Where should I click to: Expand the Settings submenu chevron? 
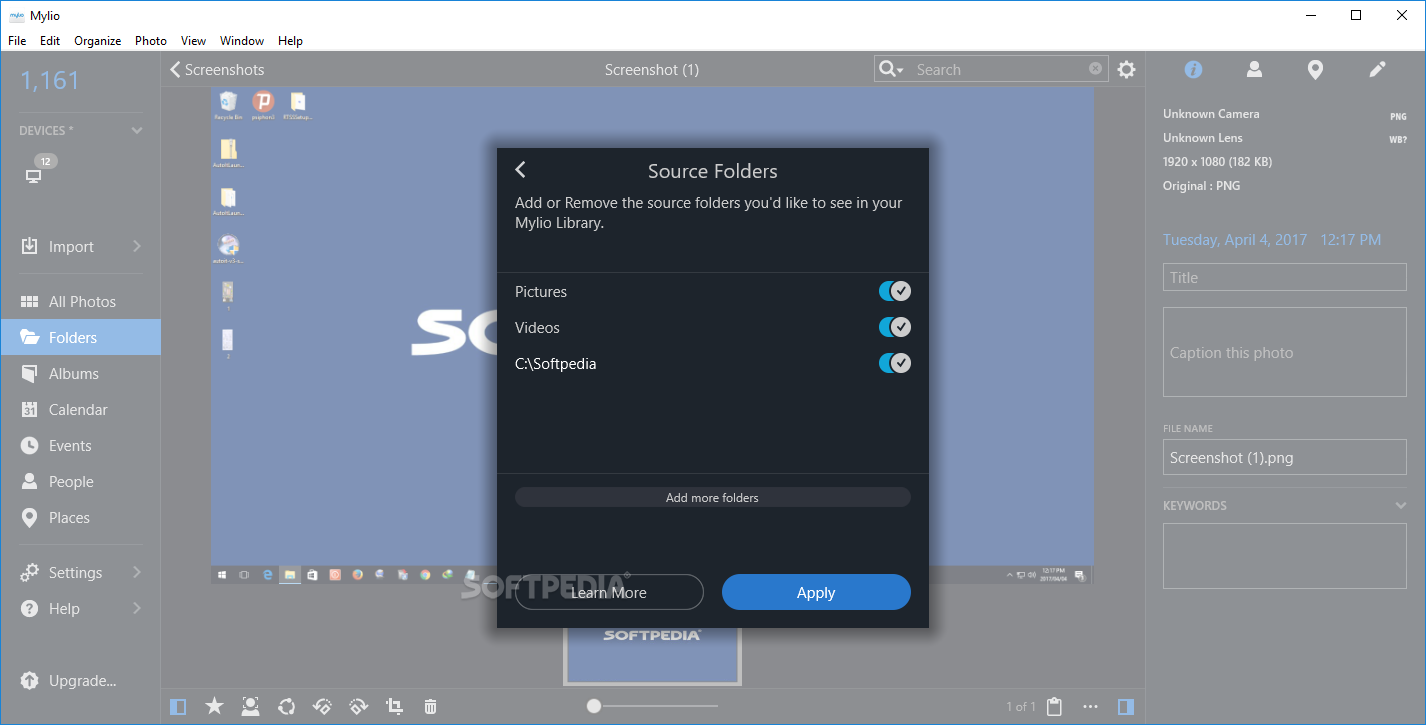137,573
